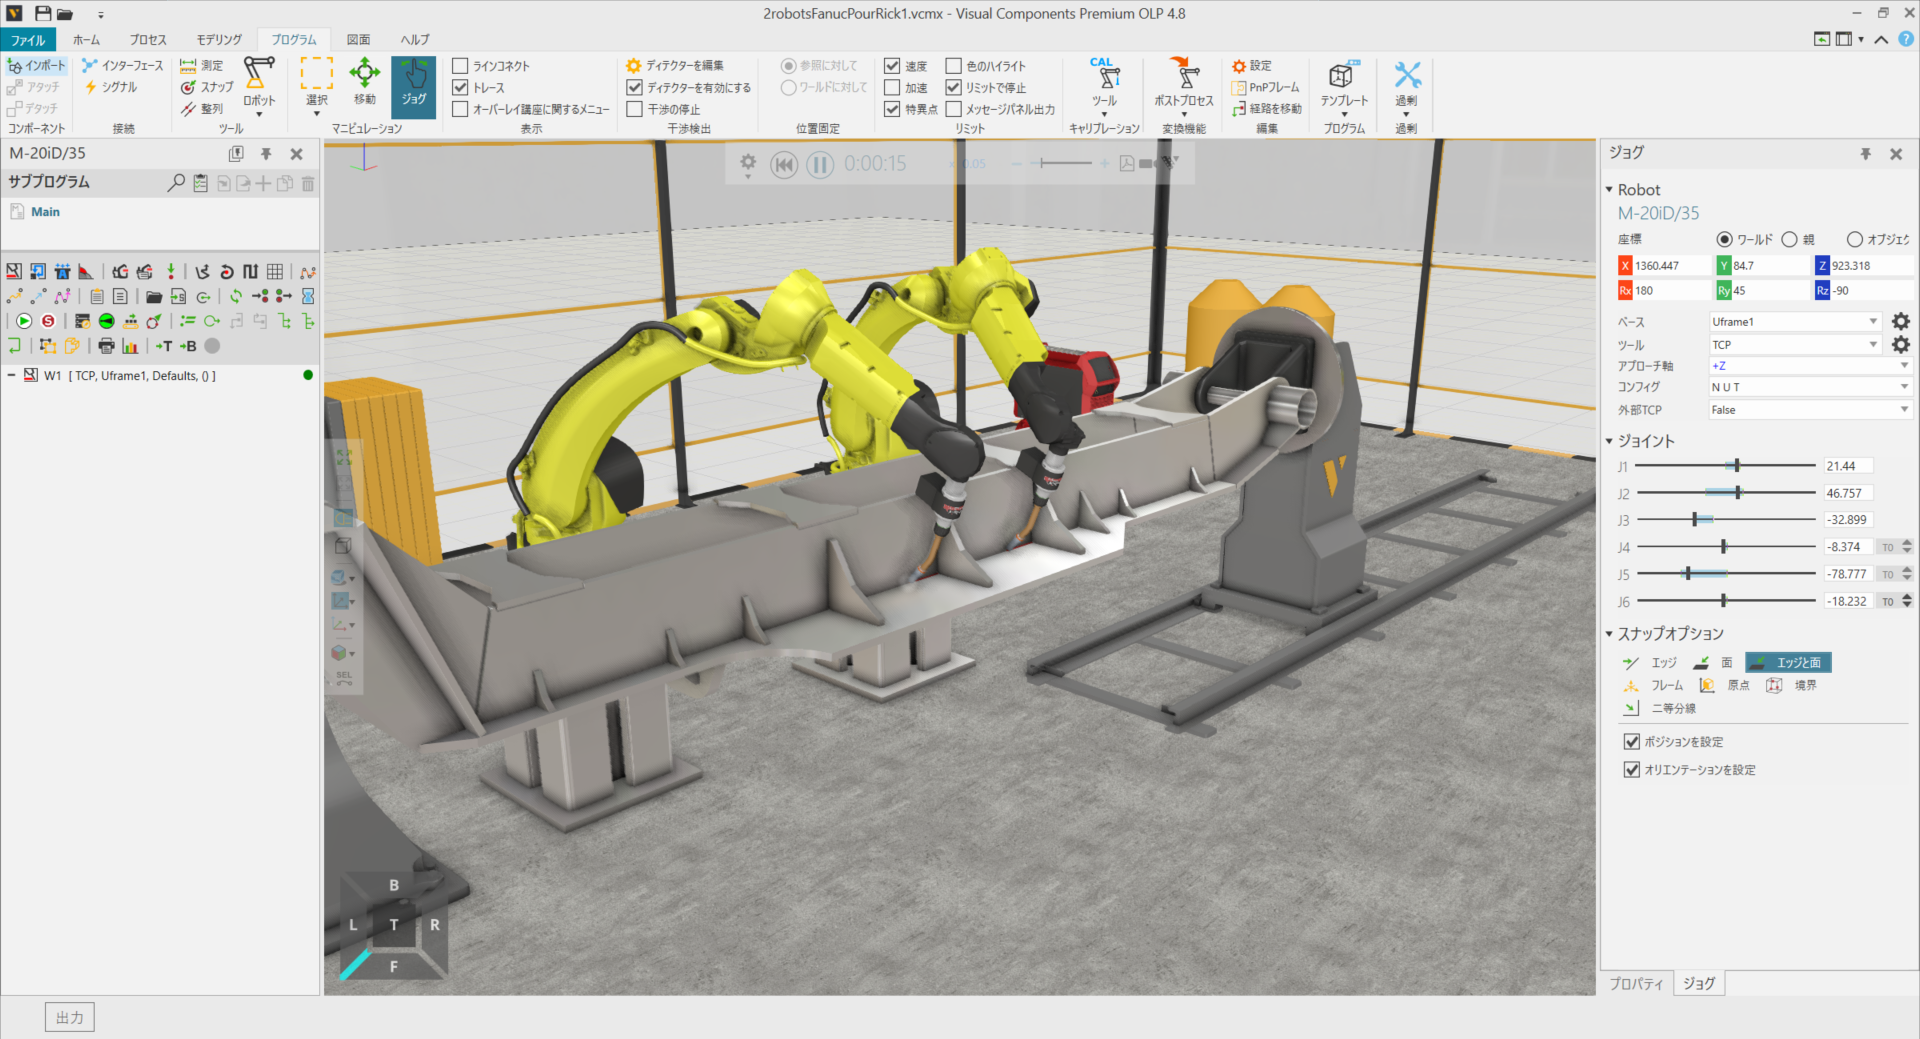The width and height of the screenshot is (1920, 1039).
Task: Click the printer print statement icon
Action: (x=106, y=346)
